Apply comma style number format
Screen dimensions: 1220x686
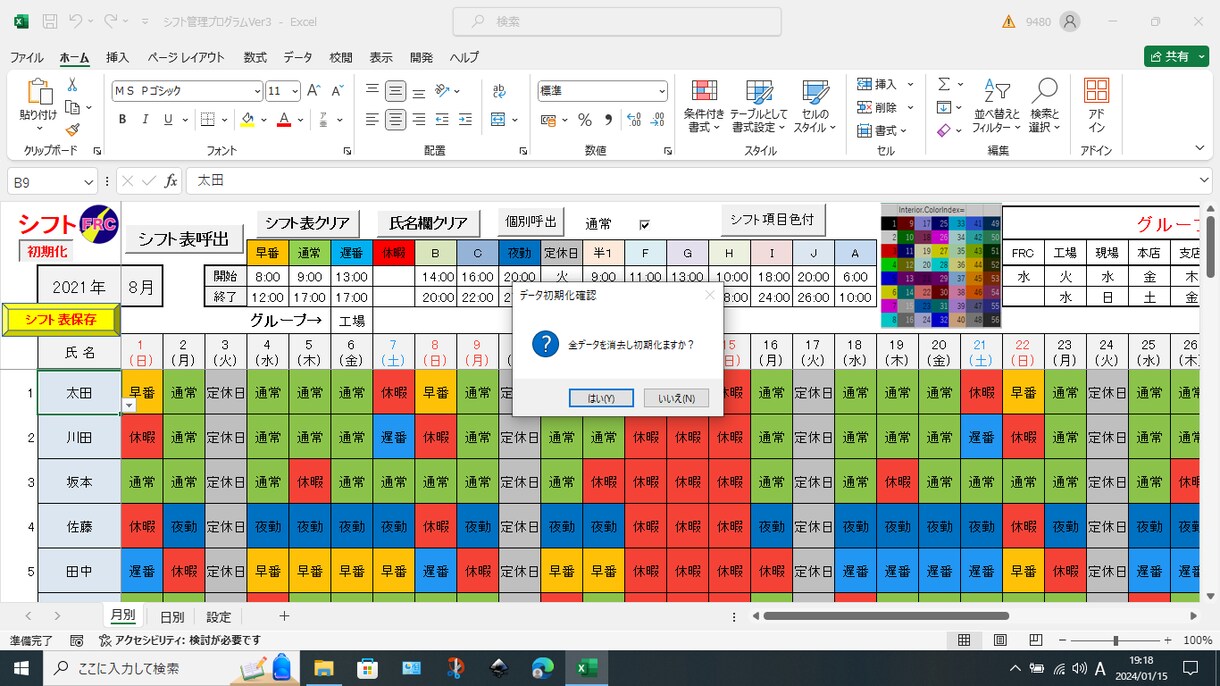click(608, 120)
